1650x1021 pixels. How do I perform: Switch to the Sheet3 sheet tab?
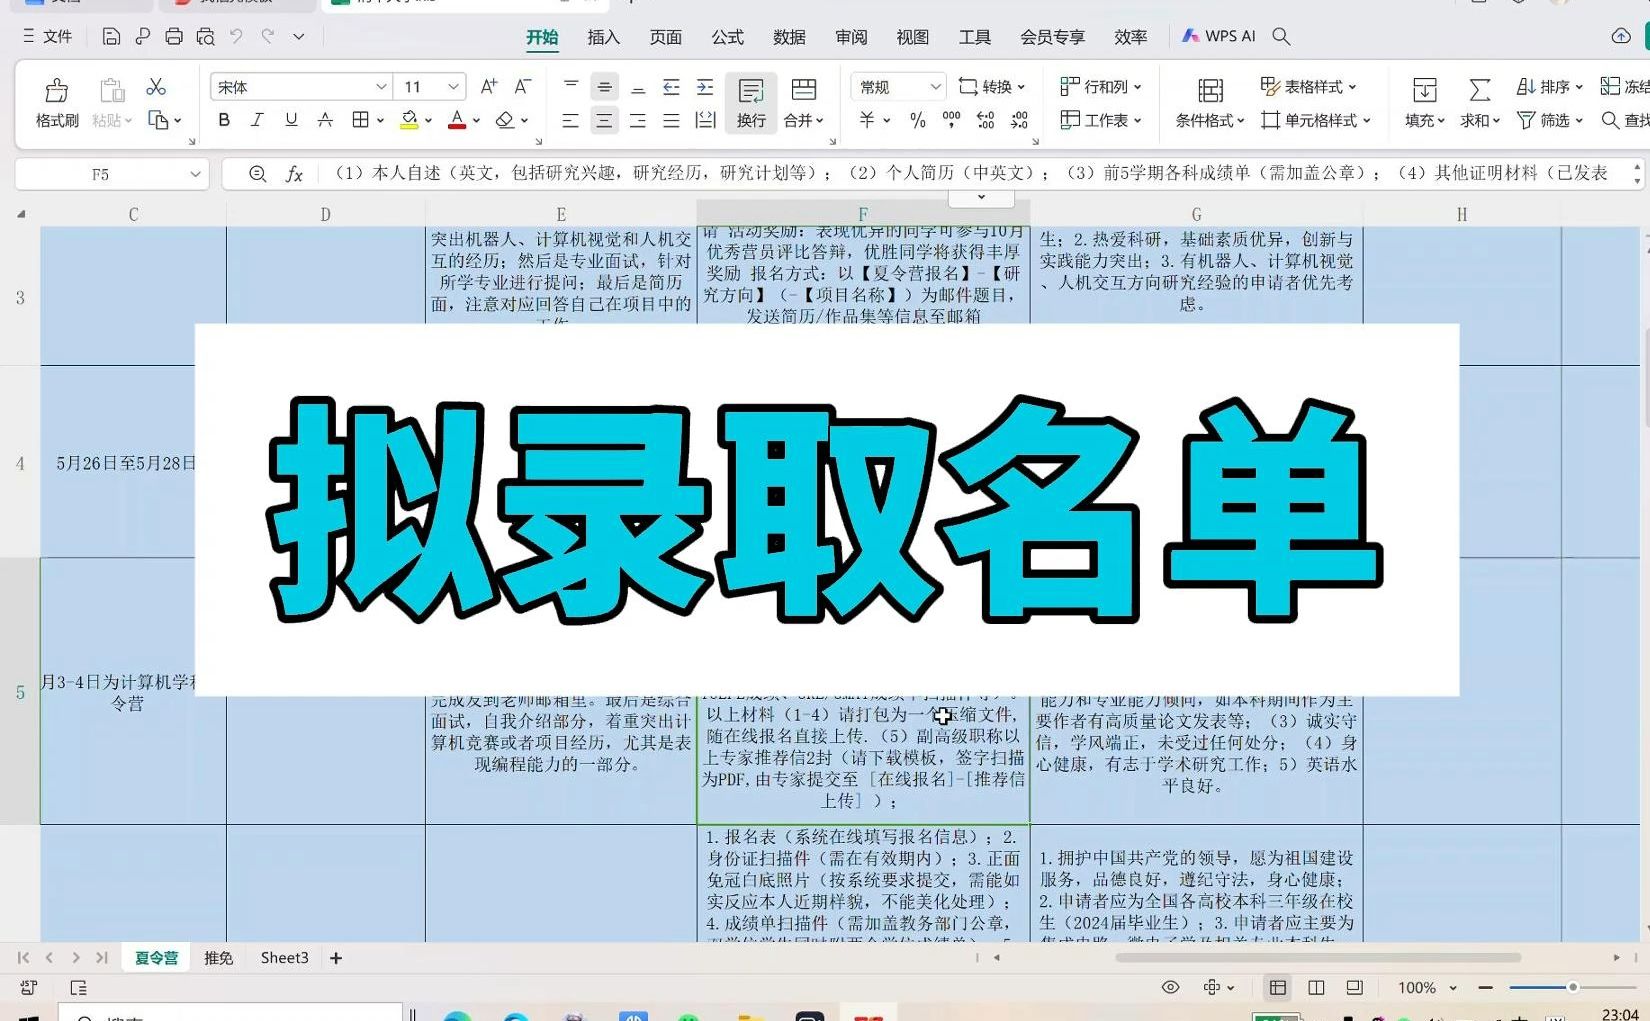click(284, 958)
